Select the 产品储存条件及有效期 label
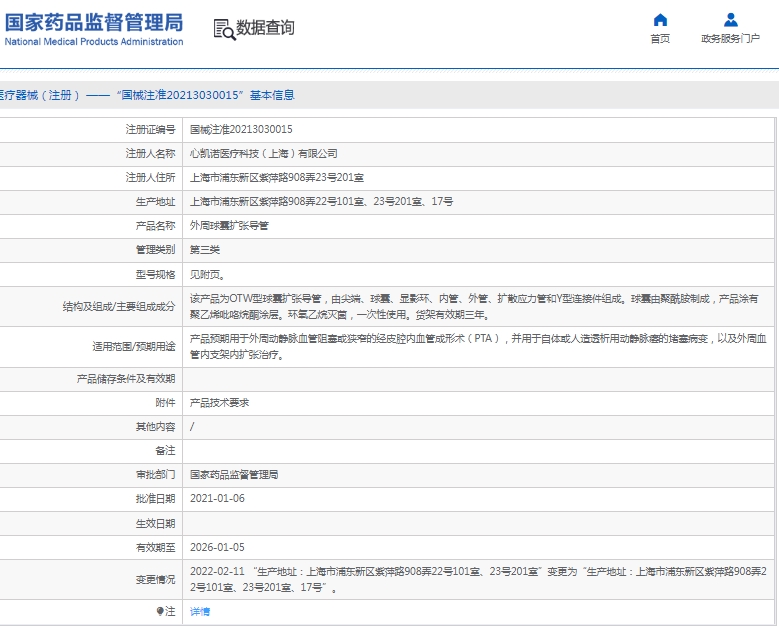This screenshot has width=779, height=631. [x=126, y=379]
